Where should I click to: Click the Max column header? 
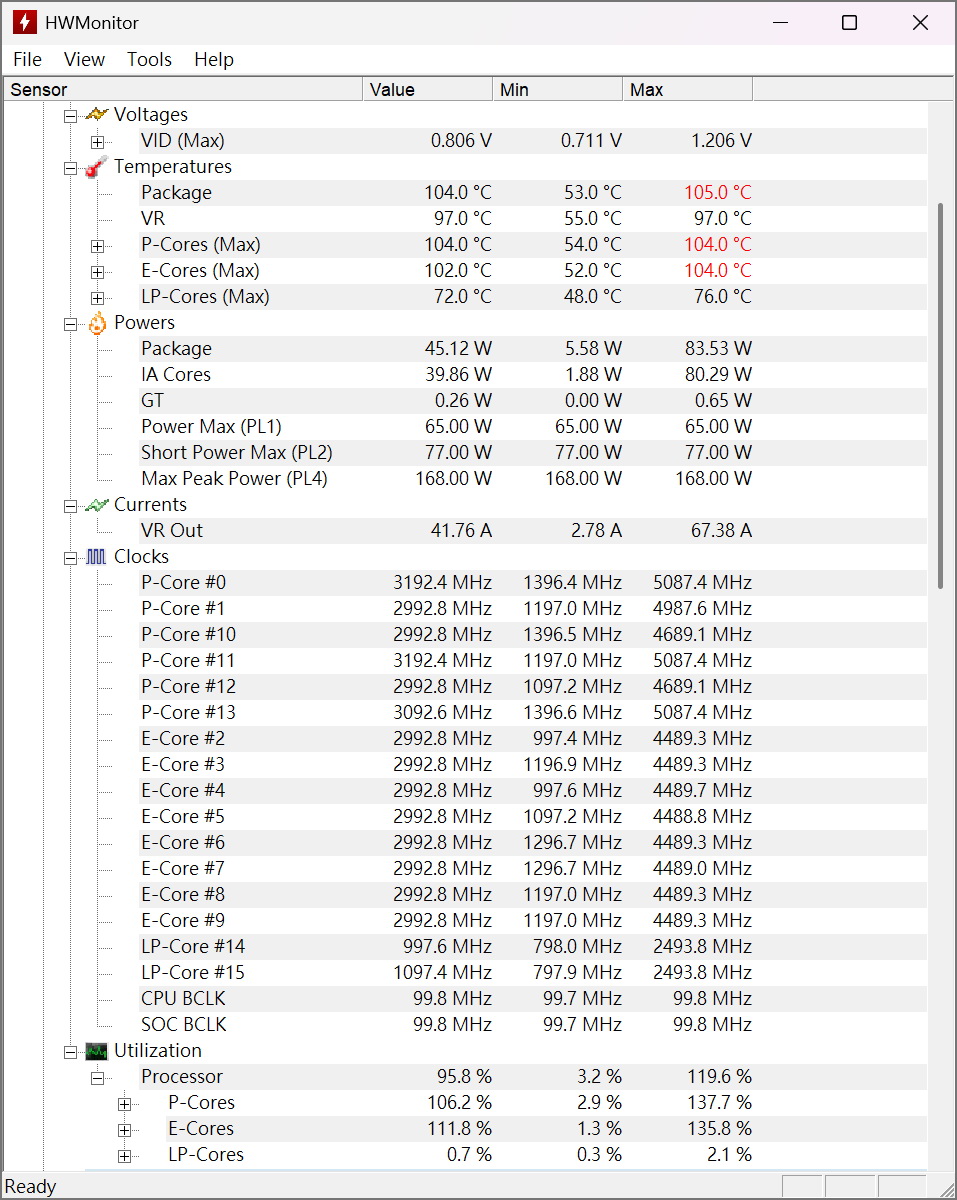tap(687, 90)
